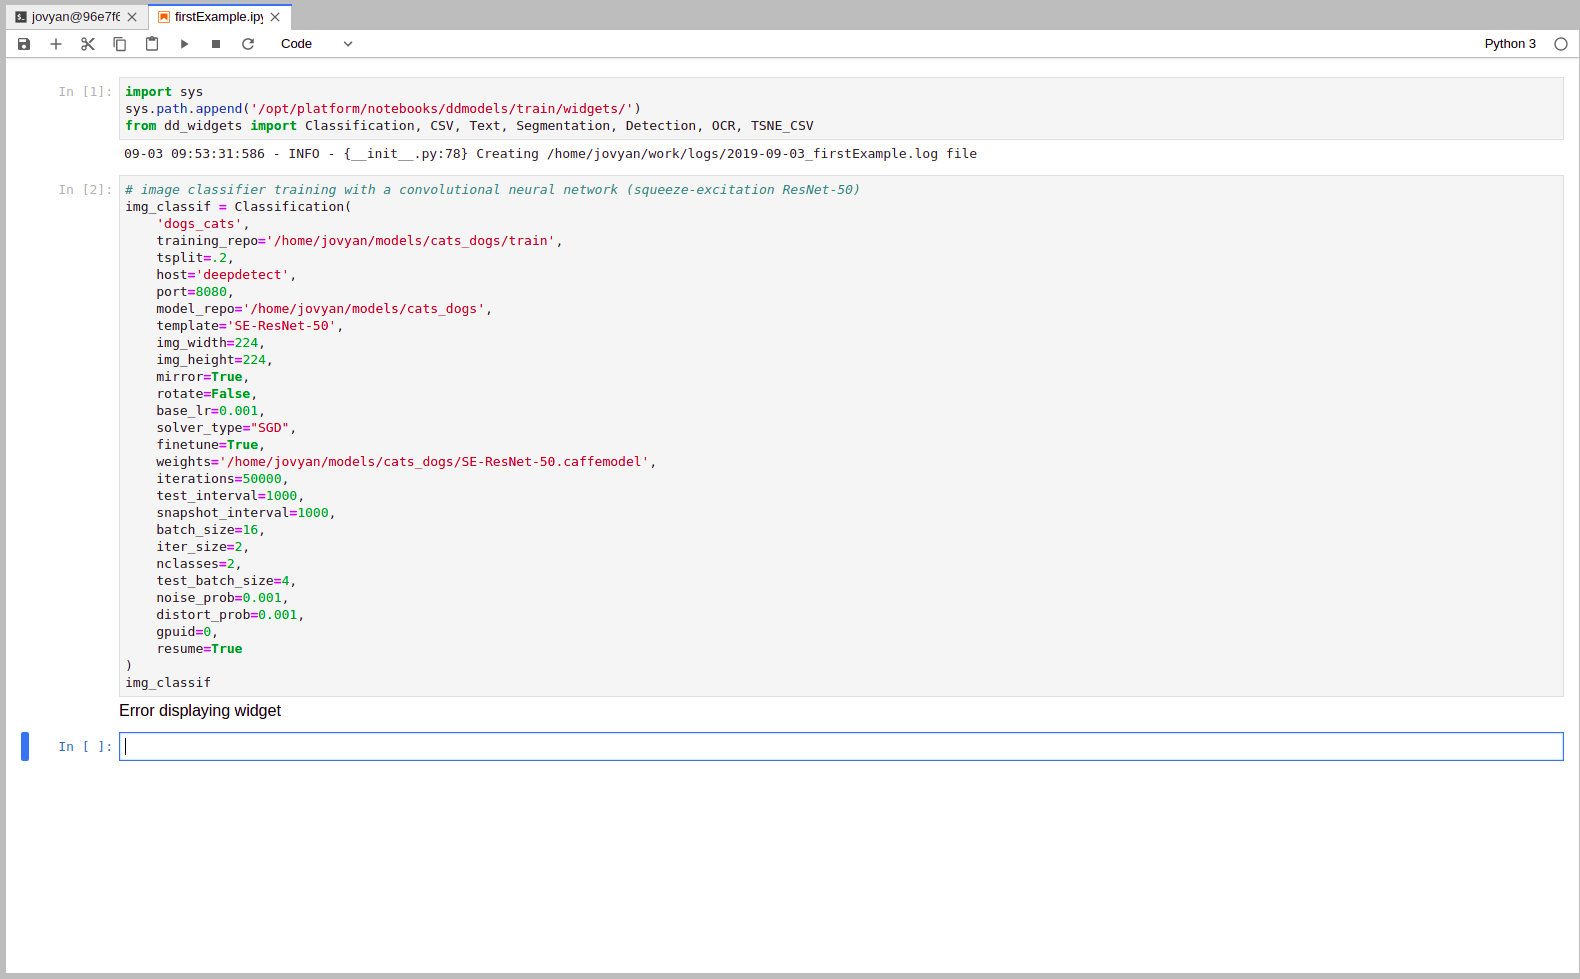Click the resume=True argument
This screenshot has height=979, width=1580.
coord(199,649)
